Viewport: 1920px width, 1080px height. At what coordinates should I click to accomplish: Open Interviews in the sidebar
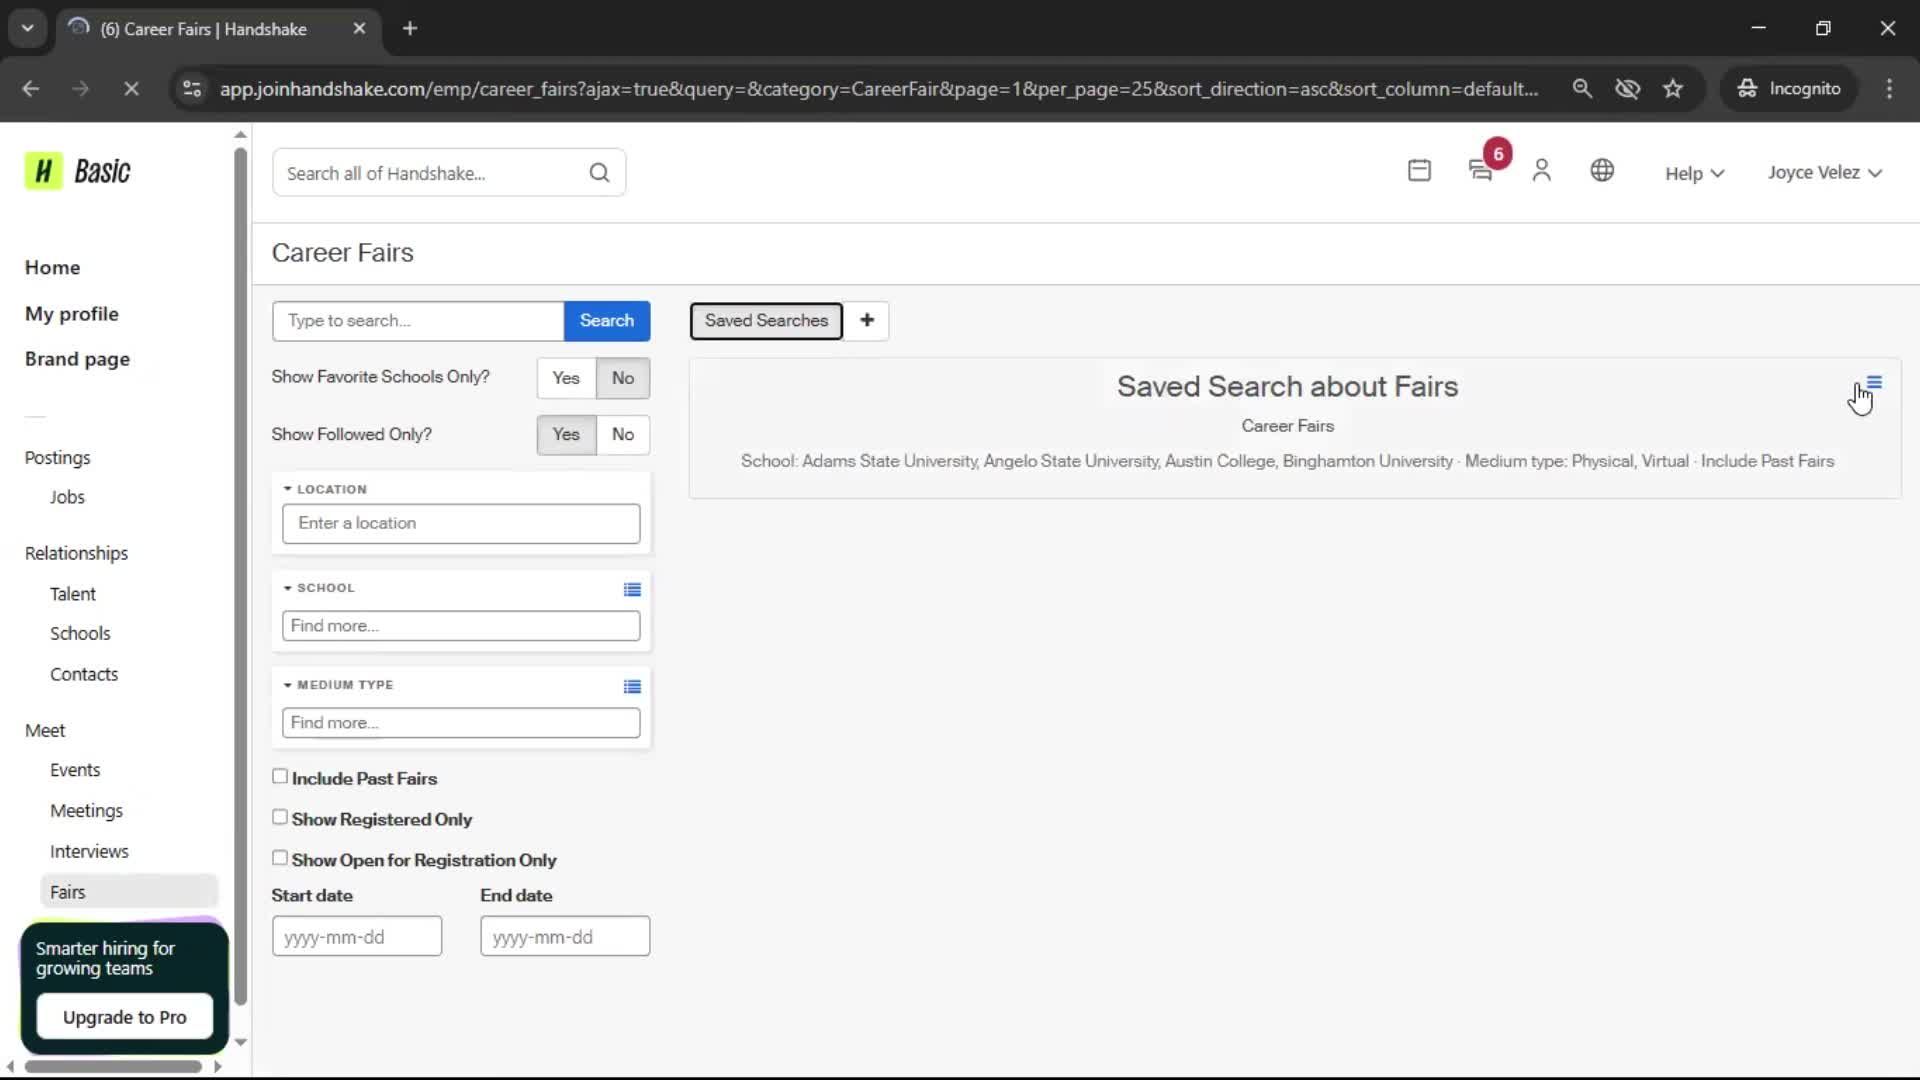[x=89, y=852]
